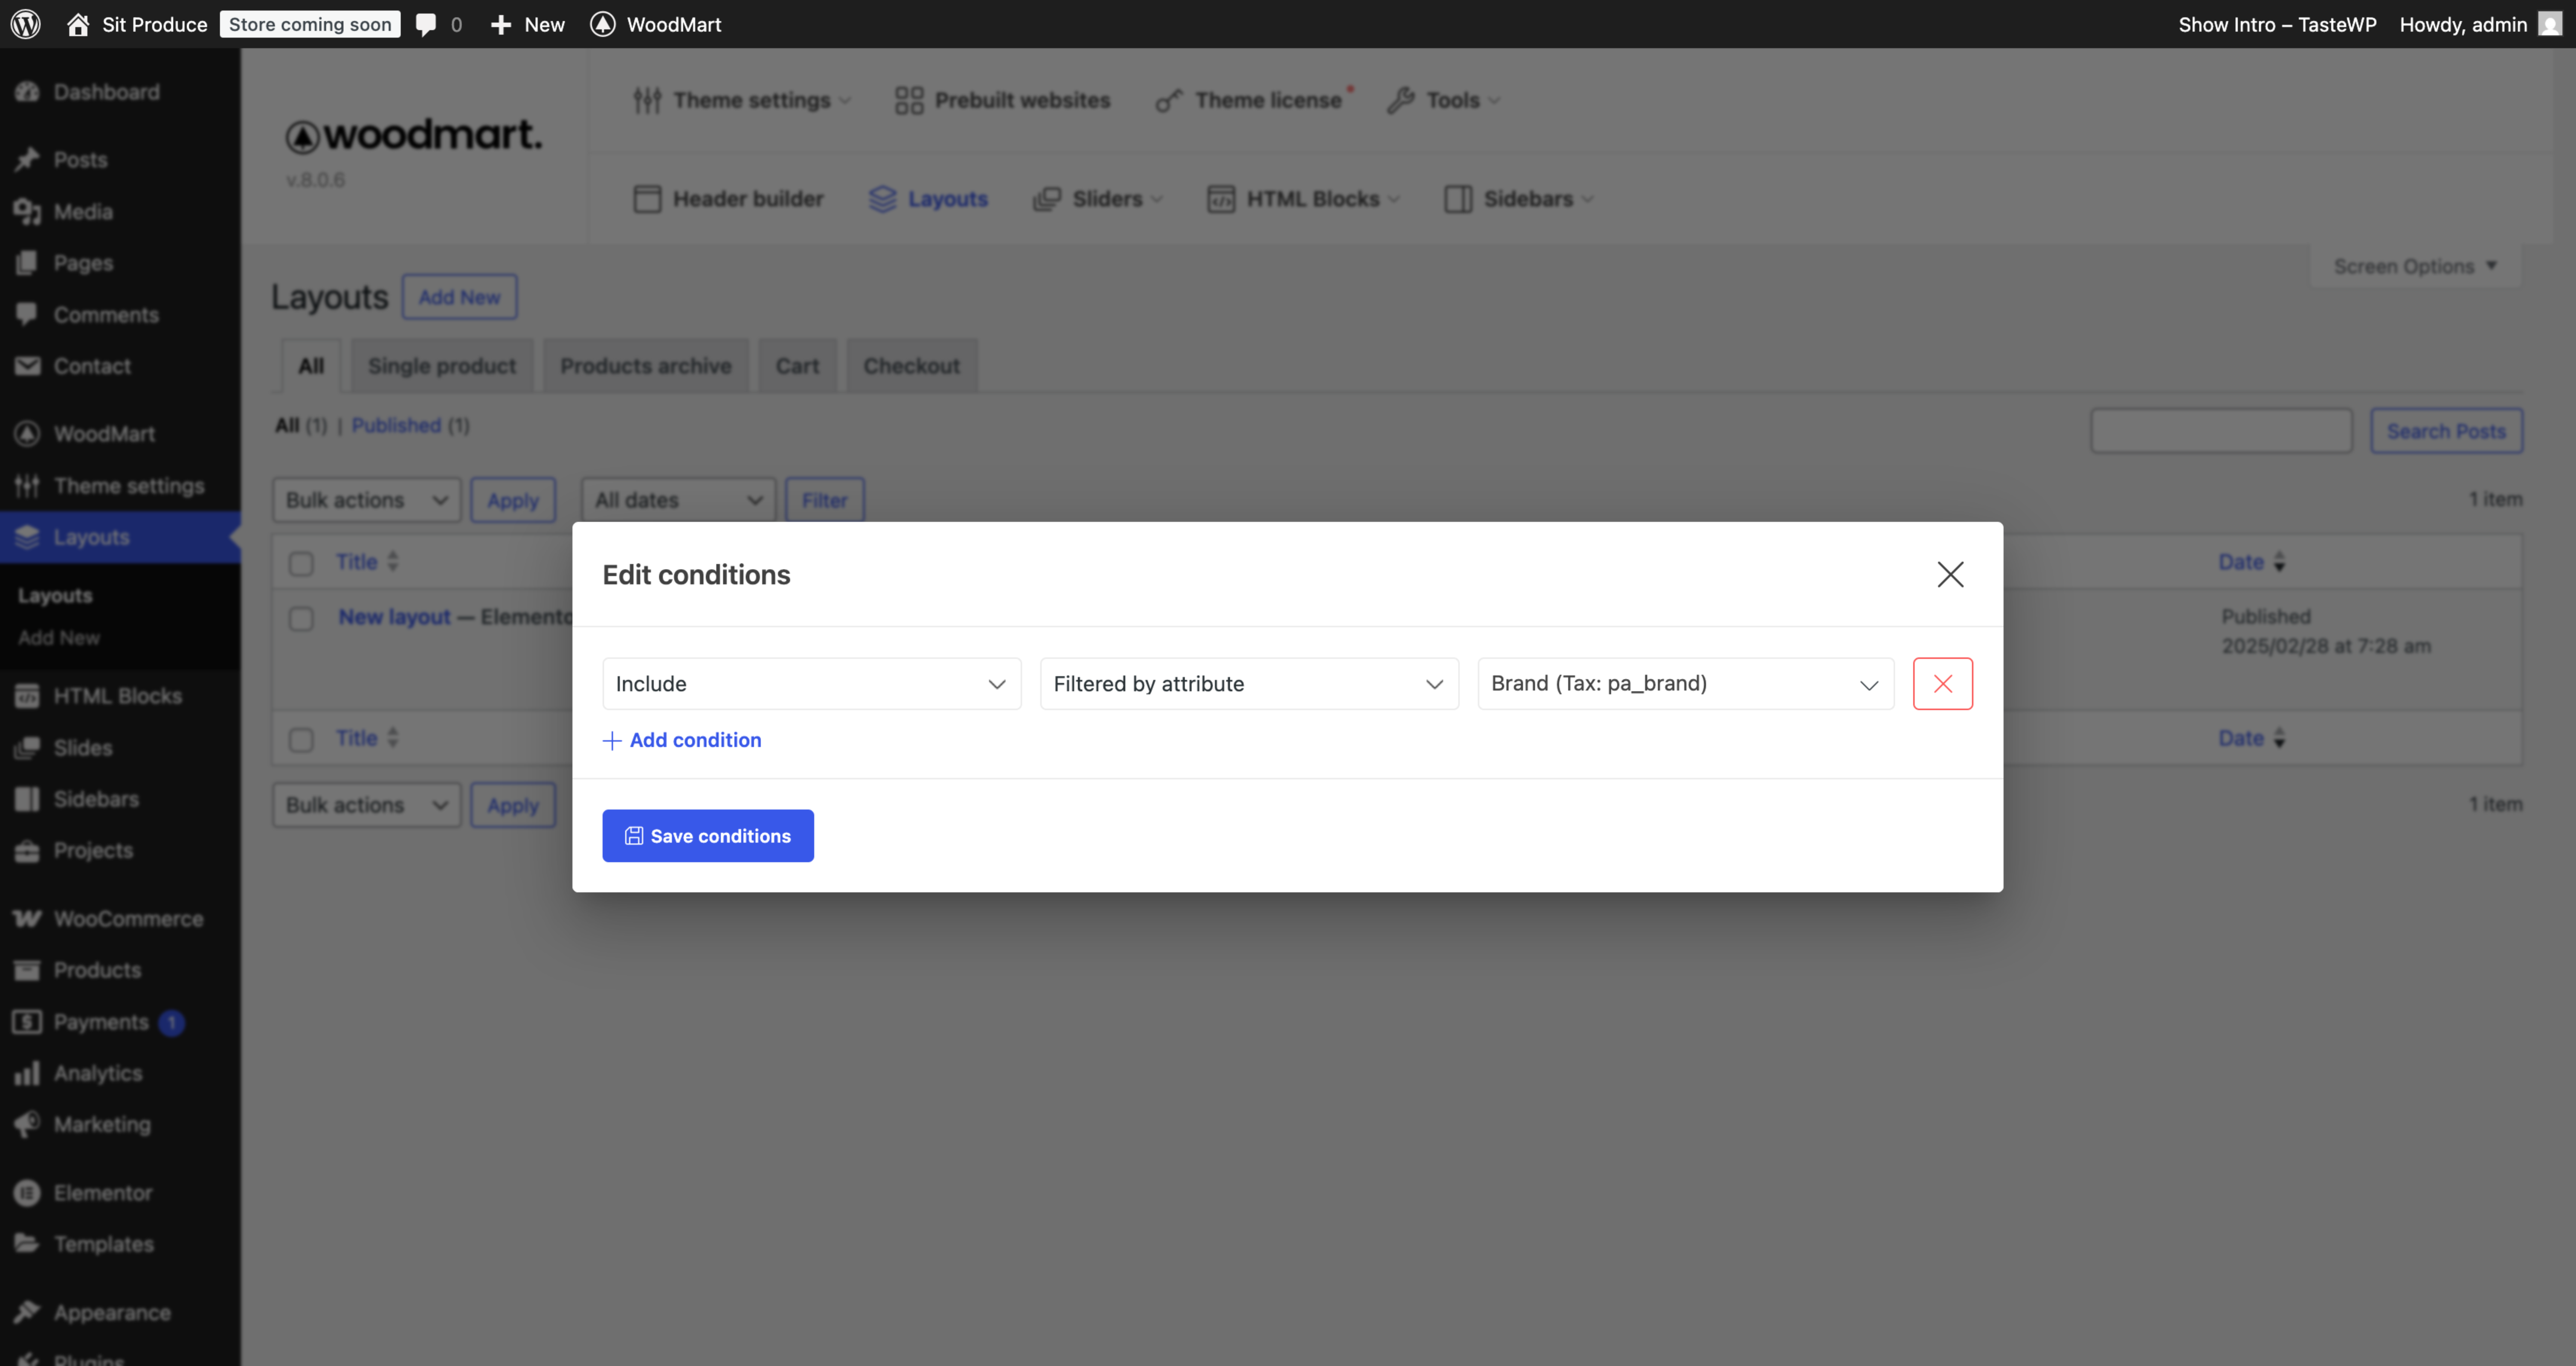2576x1366 pixels.
Task: Remove the condition with red X button
Action: coord(1942,684)
